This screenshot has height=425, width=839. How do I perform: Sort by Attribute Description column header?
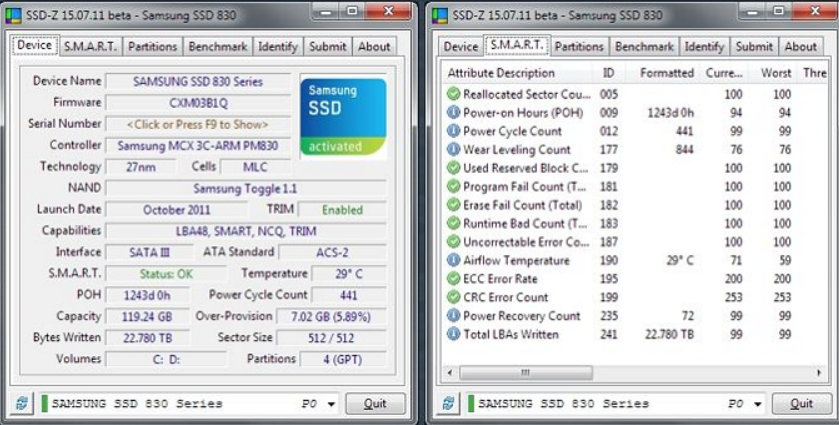tap(517, 73)
